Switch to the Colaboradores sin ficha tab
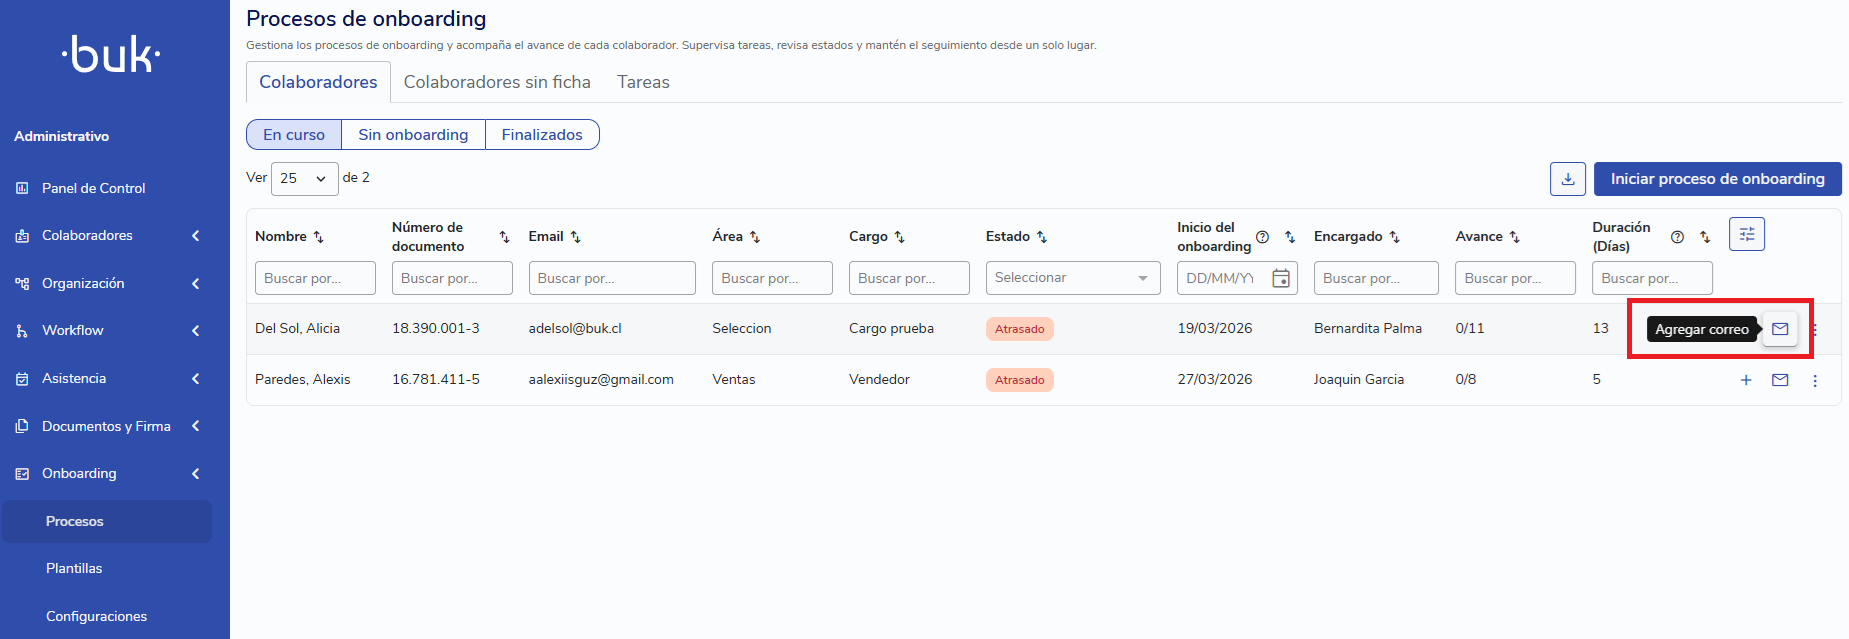 point(497,82)
